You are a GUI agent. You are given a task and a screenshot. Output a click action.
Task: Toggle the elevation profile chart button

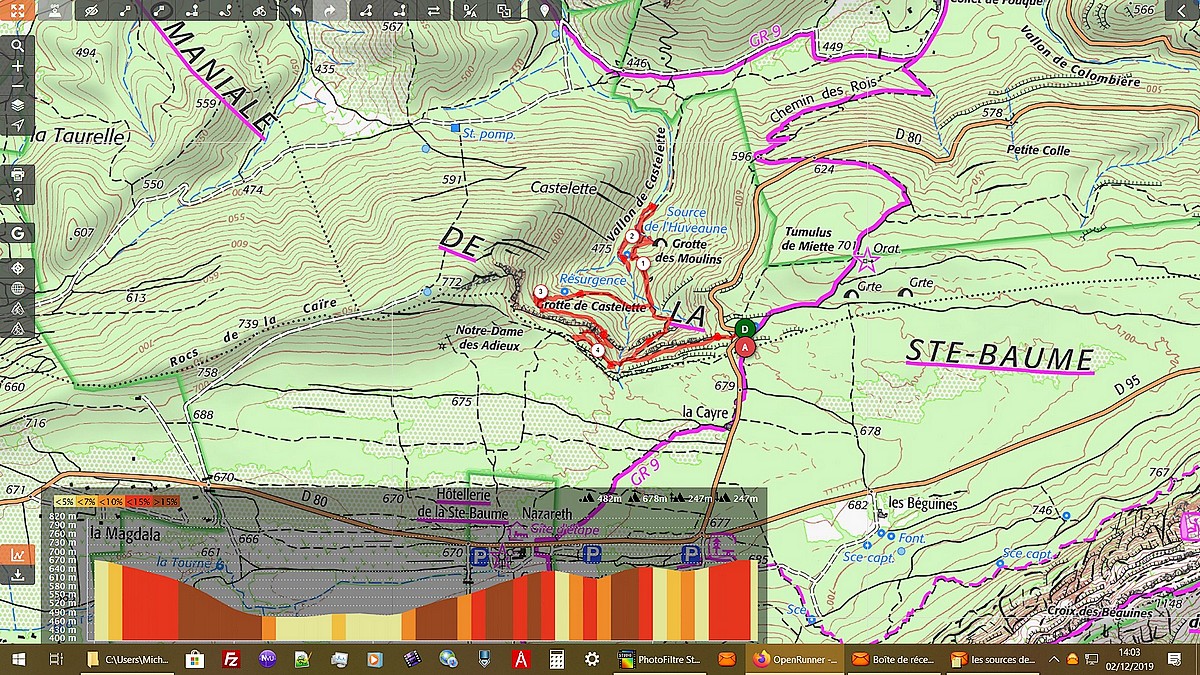[x=17, y=554]
